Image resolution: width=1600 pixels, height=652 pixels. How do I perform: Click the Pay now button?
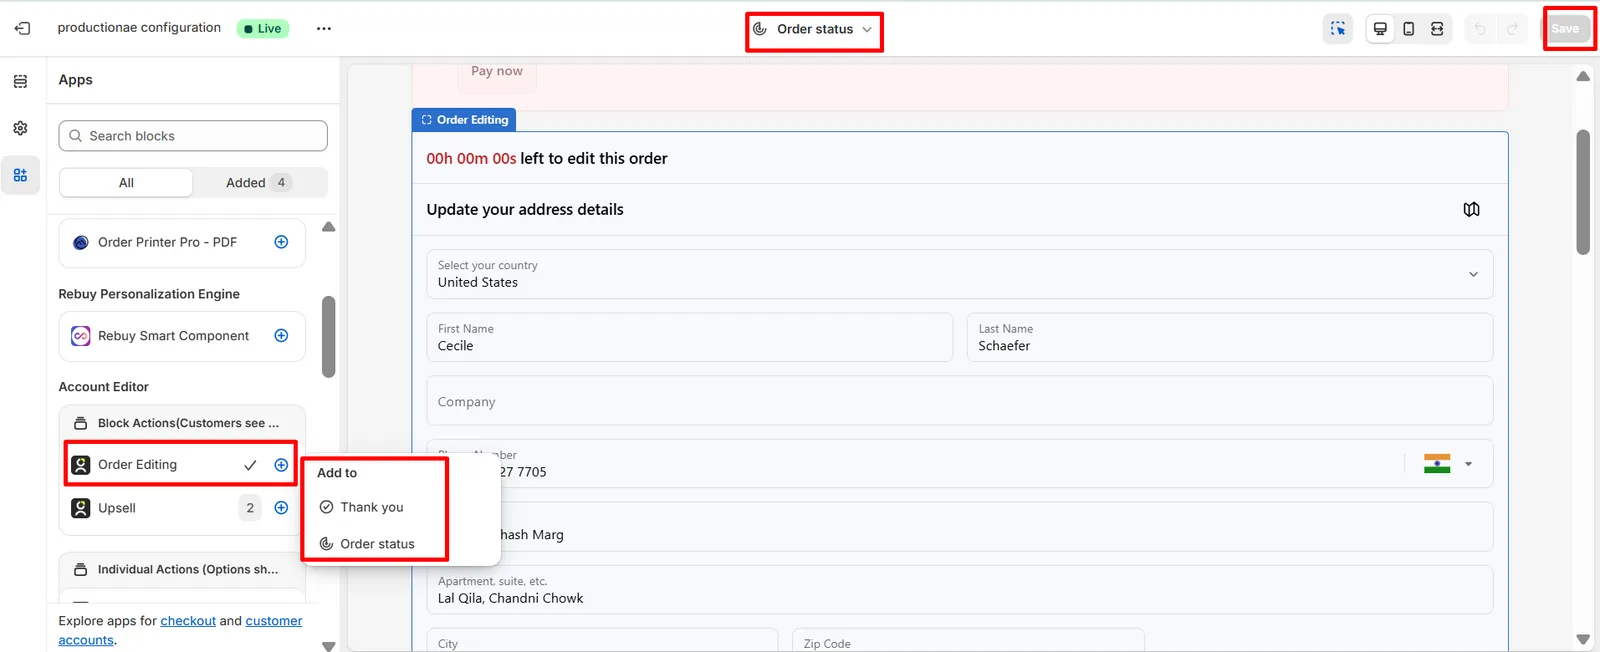[497, 71]
